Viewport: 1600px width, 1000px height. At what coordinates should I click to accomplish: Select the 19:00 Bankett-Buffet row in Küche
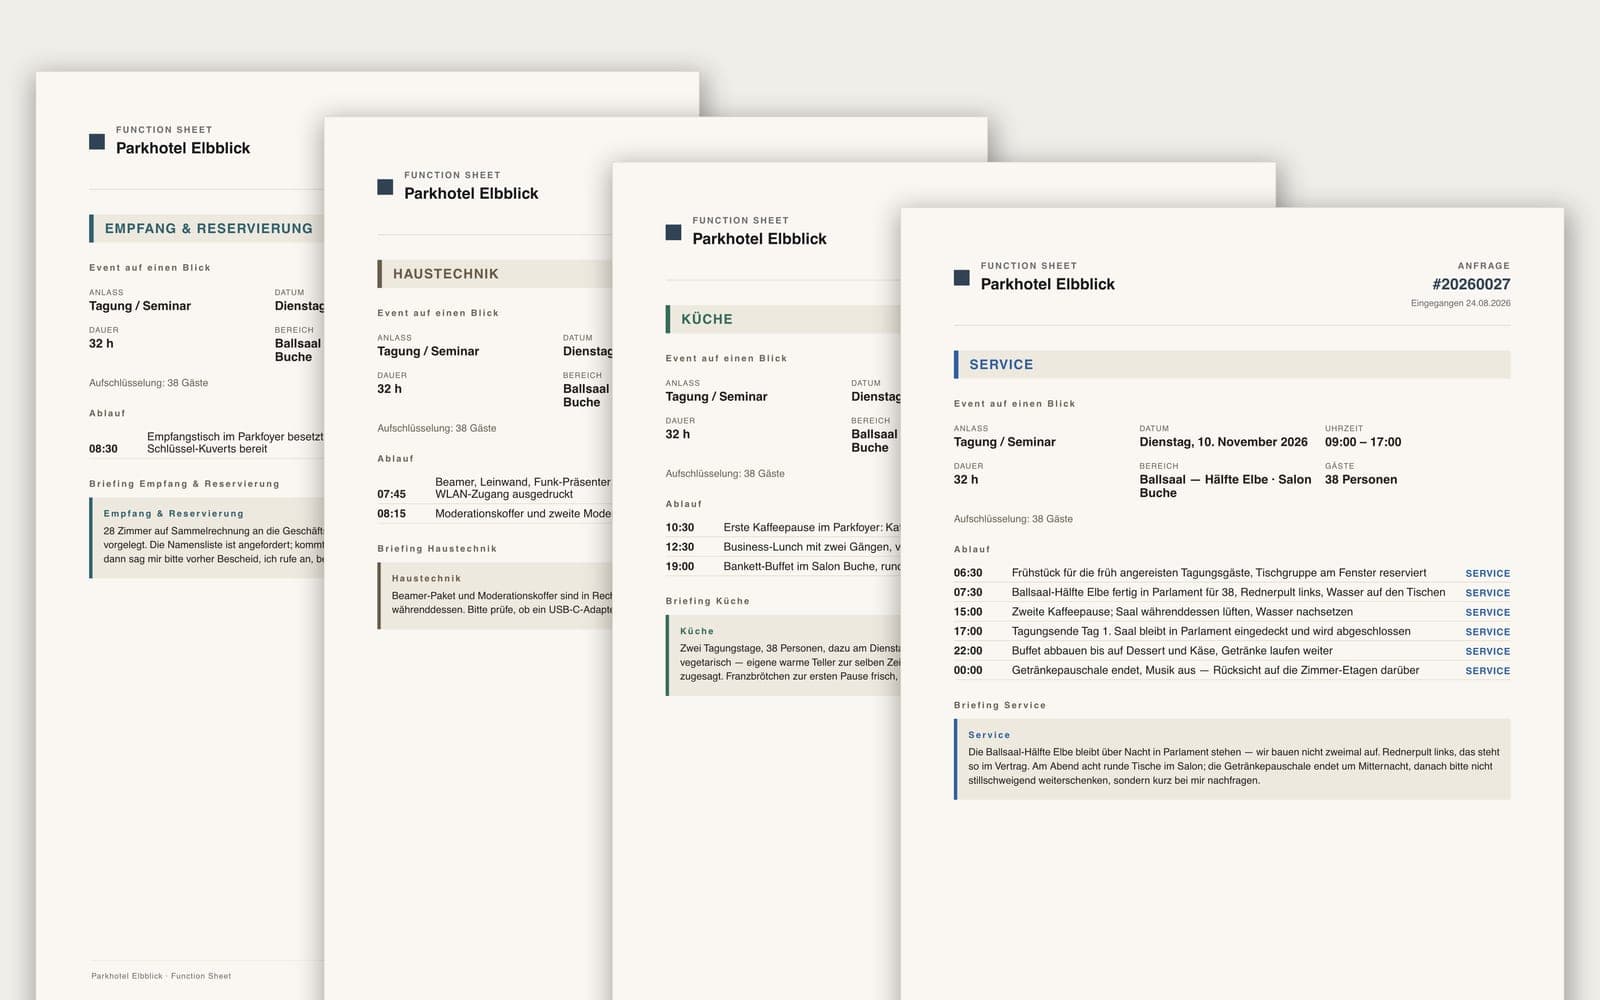tap(783, 566)
